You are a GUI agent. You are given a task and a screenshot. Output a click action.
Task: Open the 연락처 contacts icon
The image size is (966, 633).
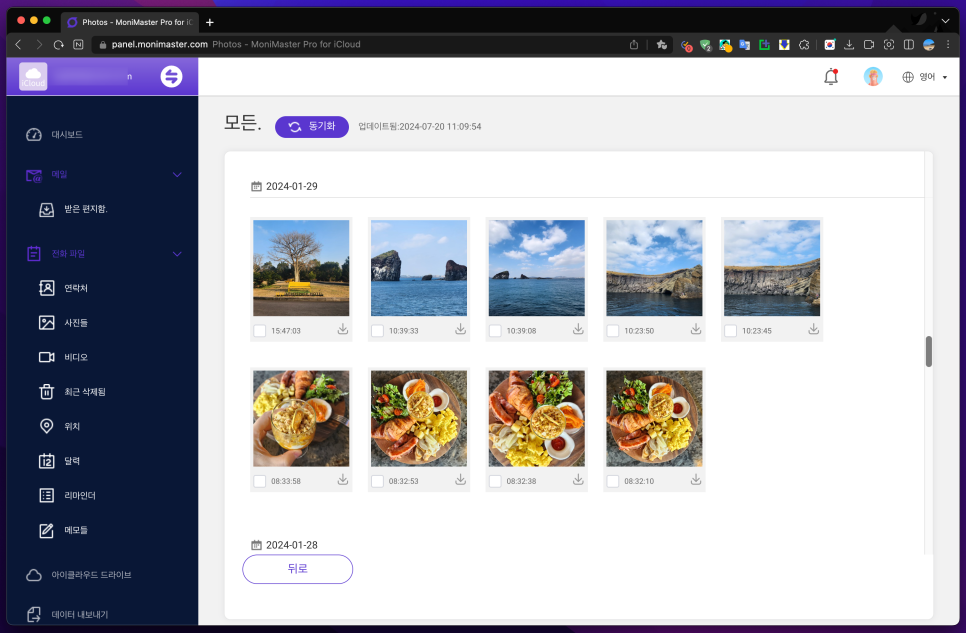tap(47, 288)
